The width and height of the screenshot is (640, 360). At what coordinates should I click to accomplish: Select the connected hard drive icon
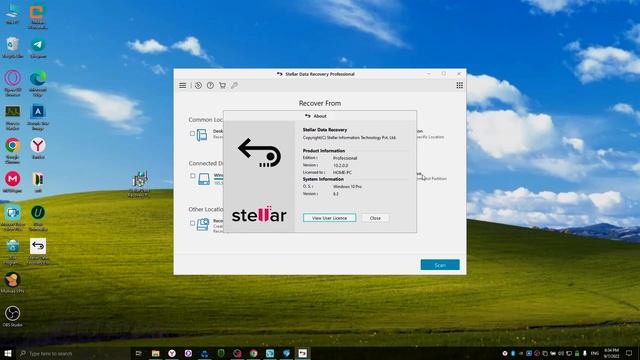[204, 179]
